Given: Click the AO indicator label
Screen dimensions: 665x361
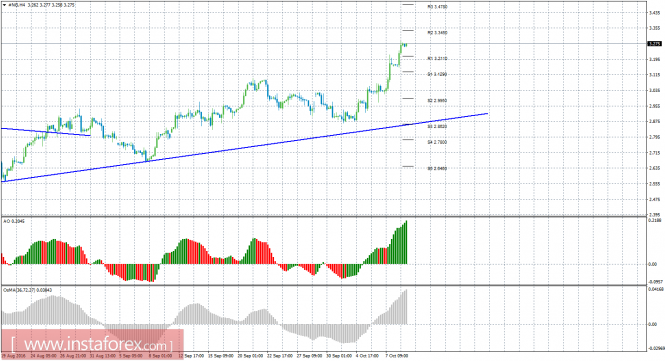Looking at the screenshot, I should pyautogui.click(x=8, y=221).
